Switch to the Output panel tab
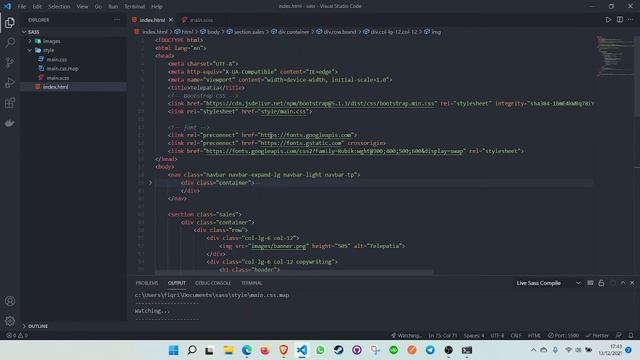 177,283
